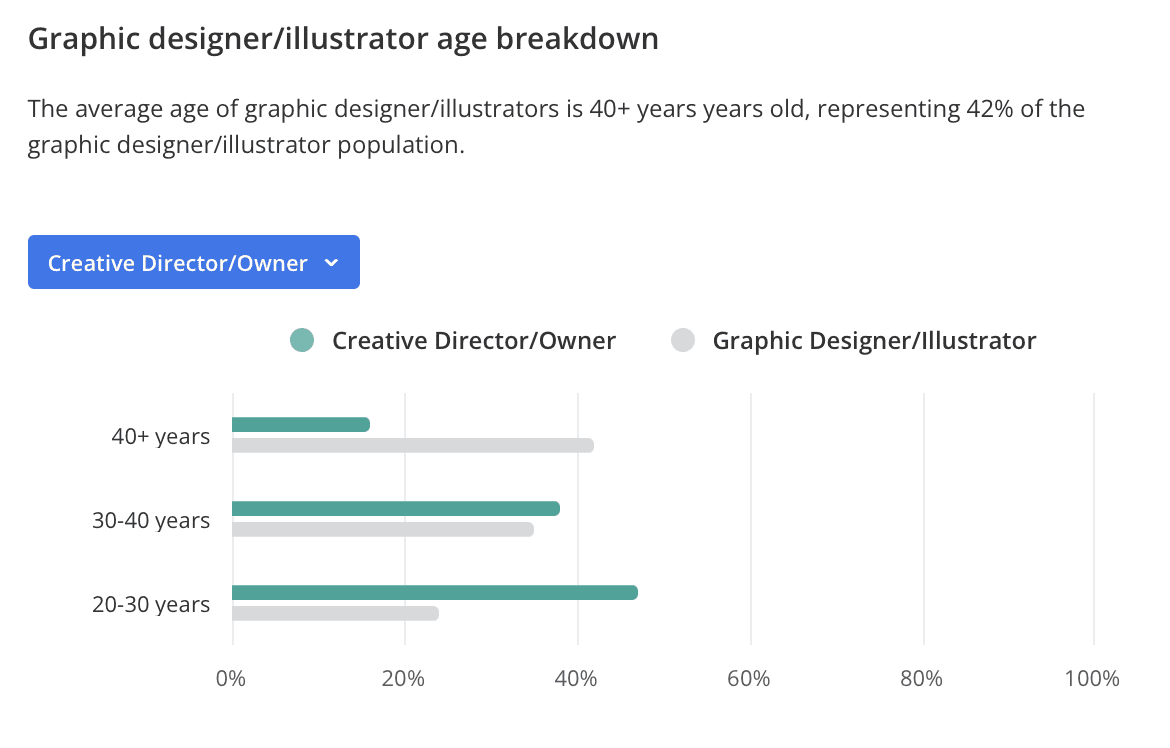This screenshot has height=748, width=1170.
Task: Click the teal bar for 30-40 years
Action: (395, 508)
